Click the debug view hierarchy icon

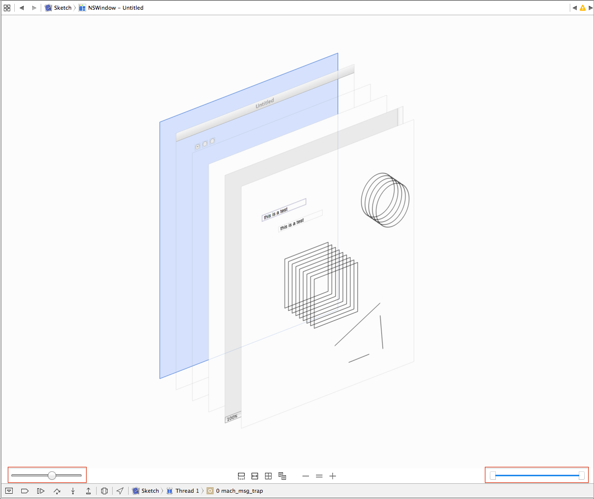tap(104, 491)
